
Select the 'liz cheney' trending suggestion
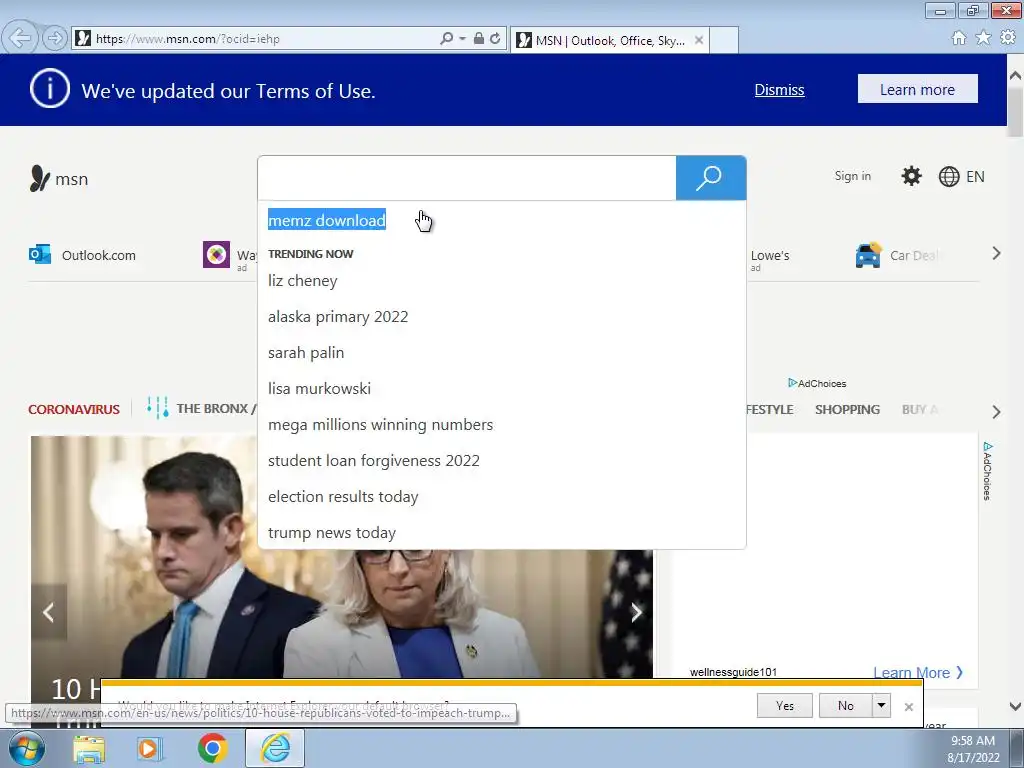point(302,281)
